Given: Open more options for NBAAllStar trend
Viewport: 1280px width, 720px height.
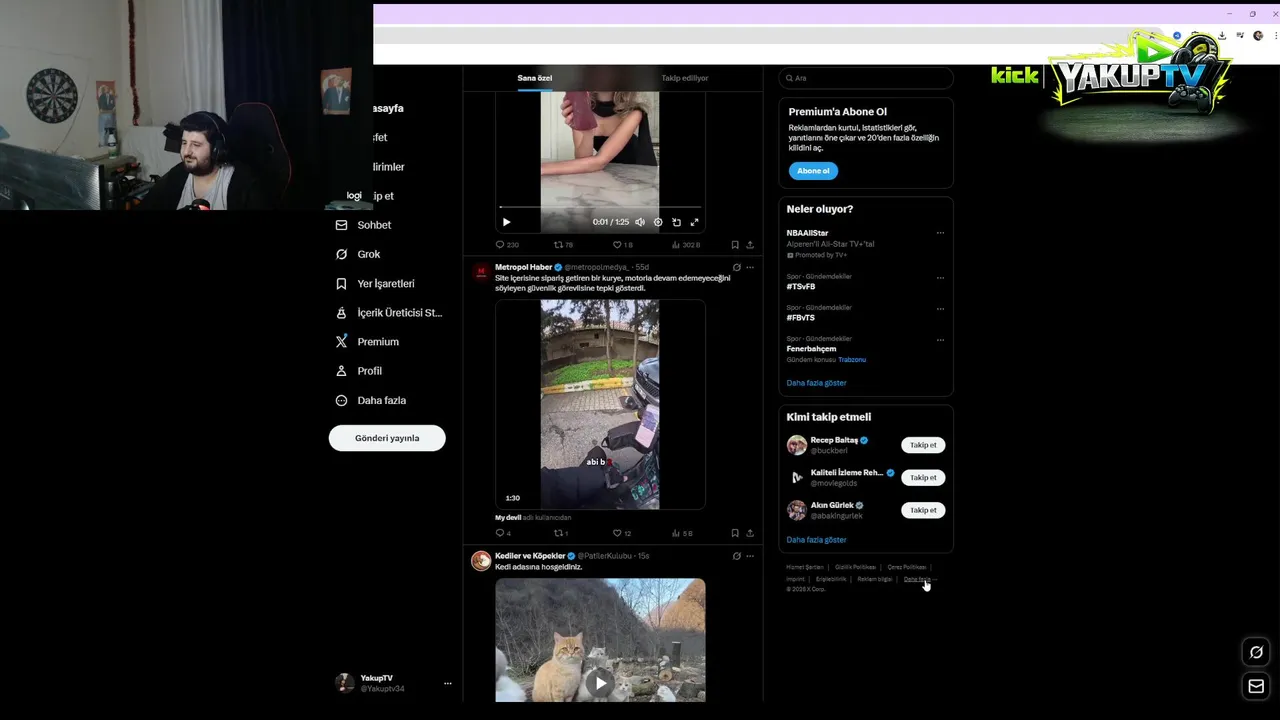Looking at the screenshot, I should point(940,233).
